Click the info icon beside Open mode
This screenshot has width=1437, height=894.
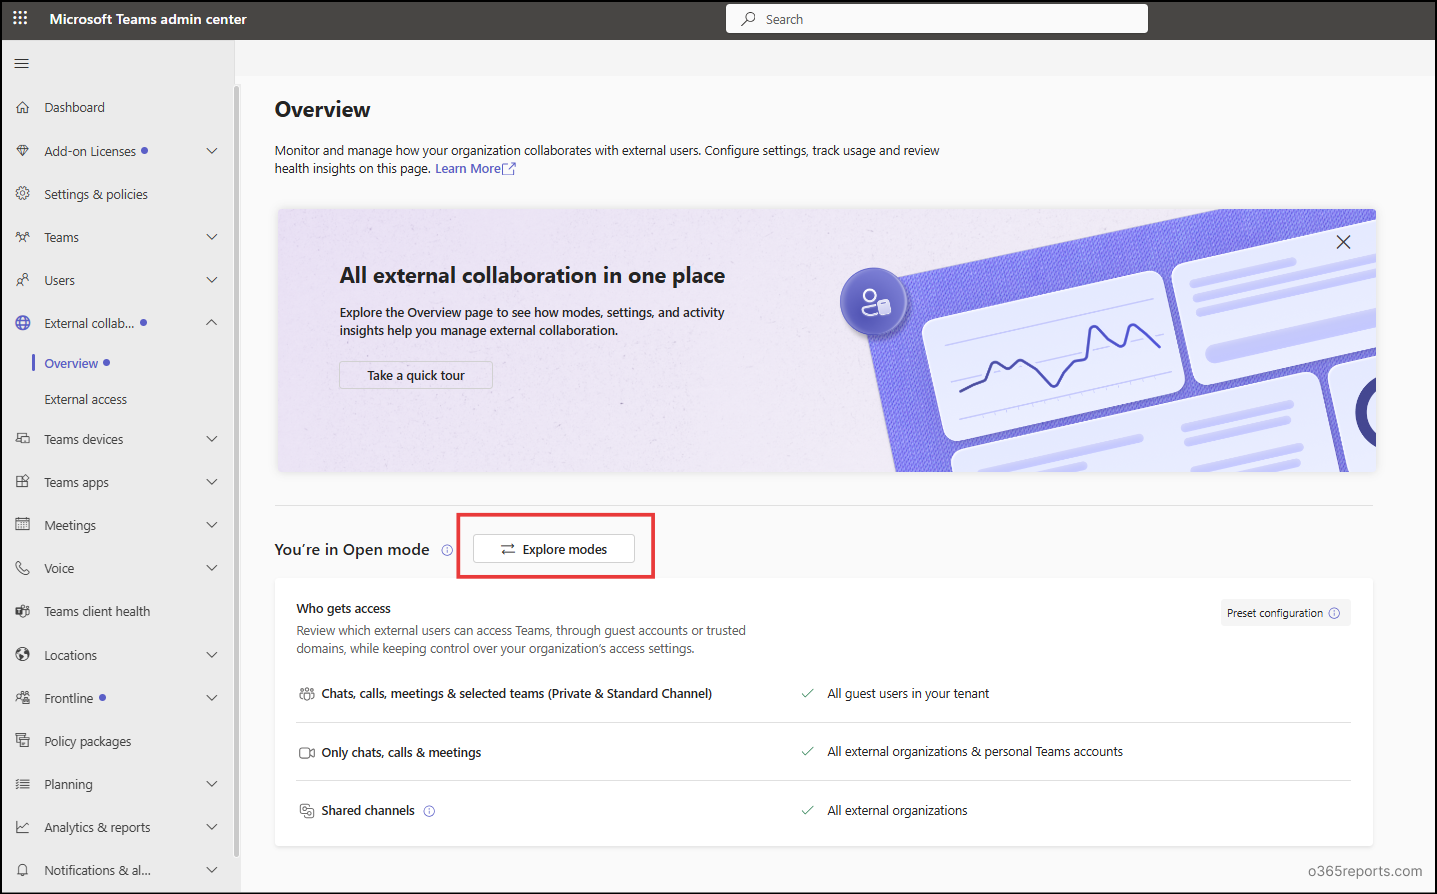(x=447, y=550)
